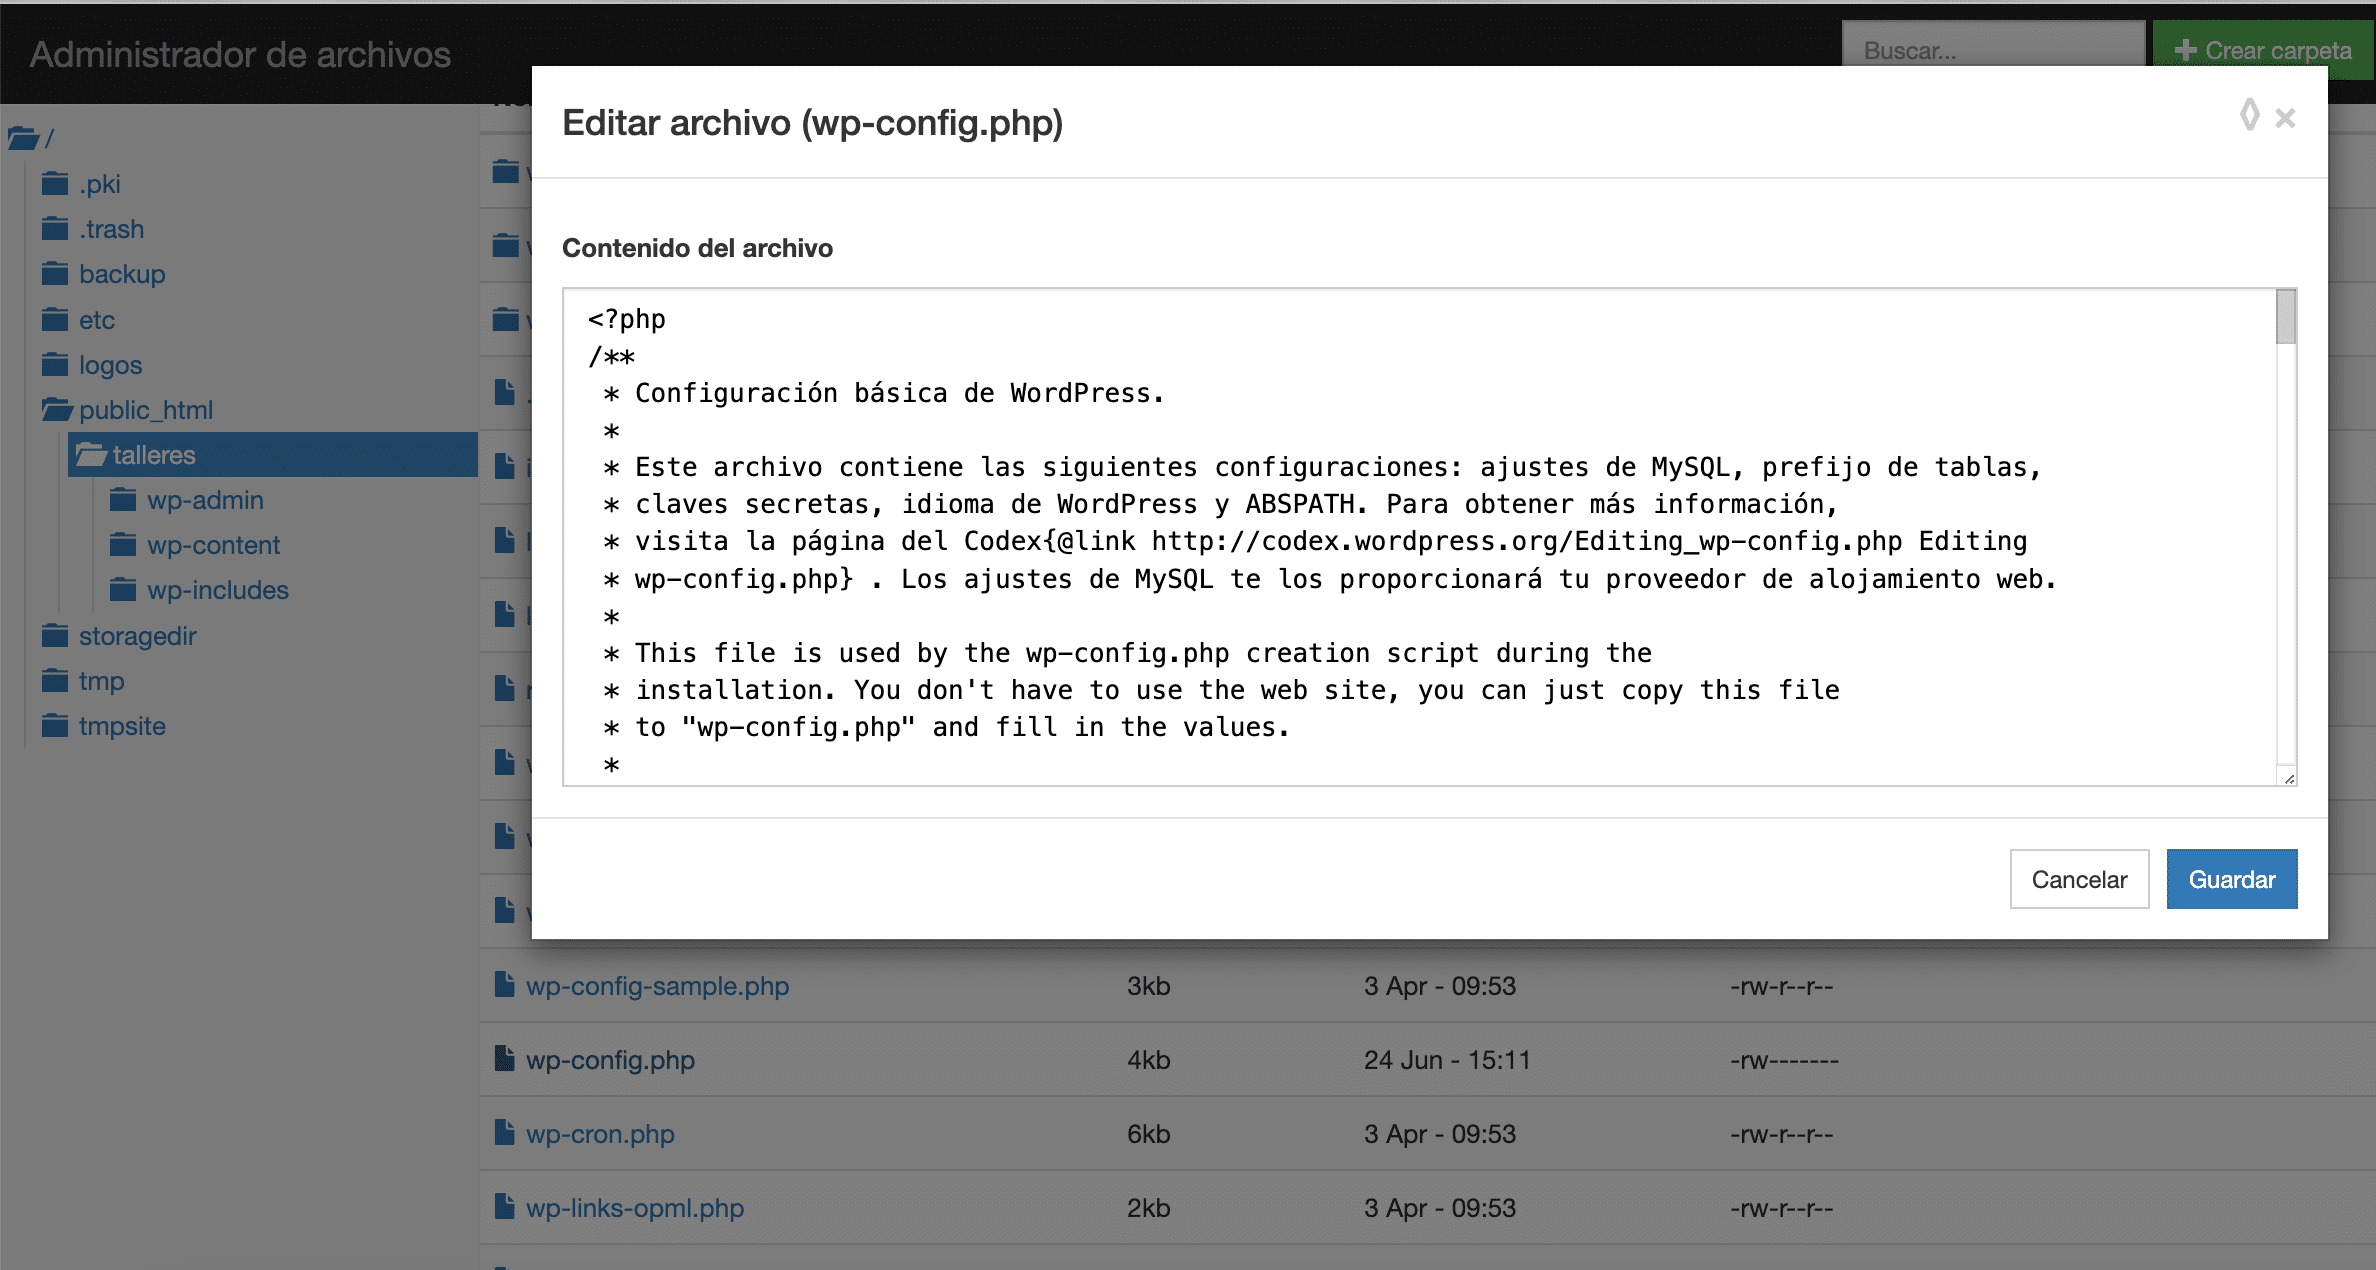Click the backup folder icon

click(55, 274)
